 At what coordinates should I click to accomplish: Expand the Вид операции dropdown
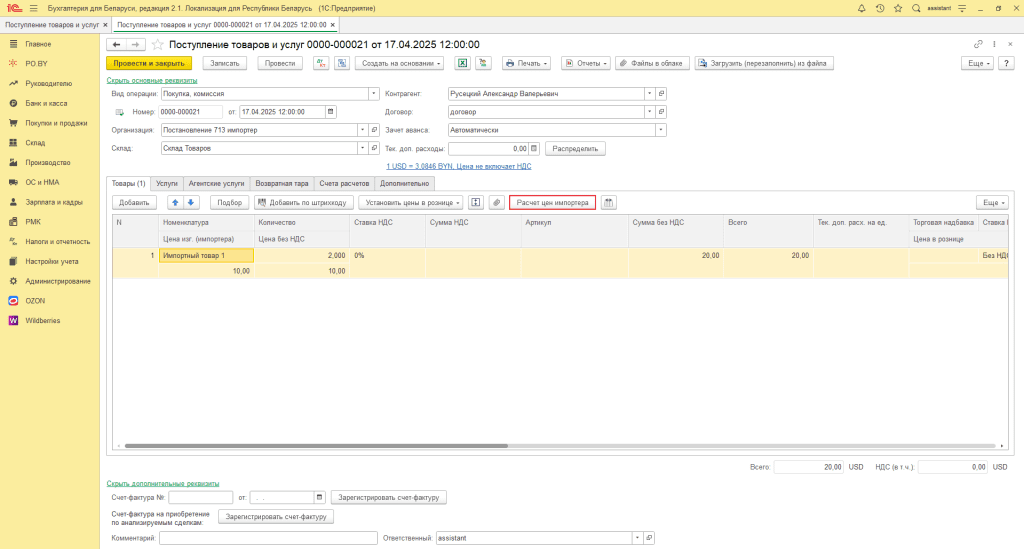[374, 93]
